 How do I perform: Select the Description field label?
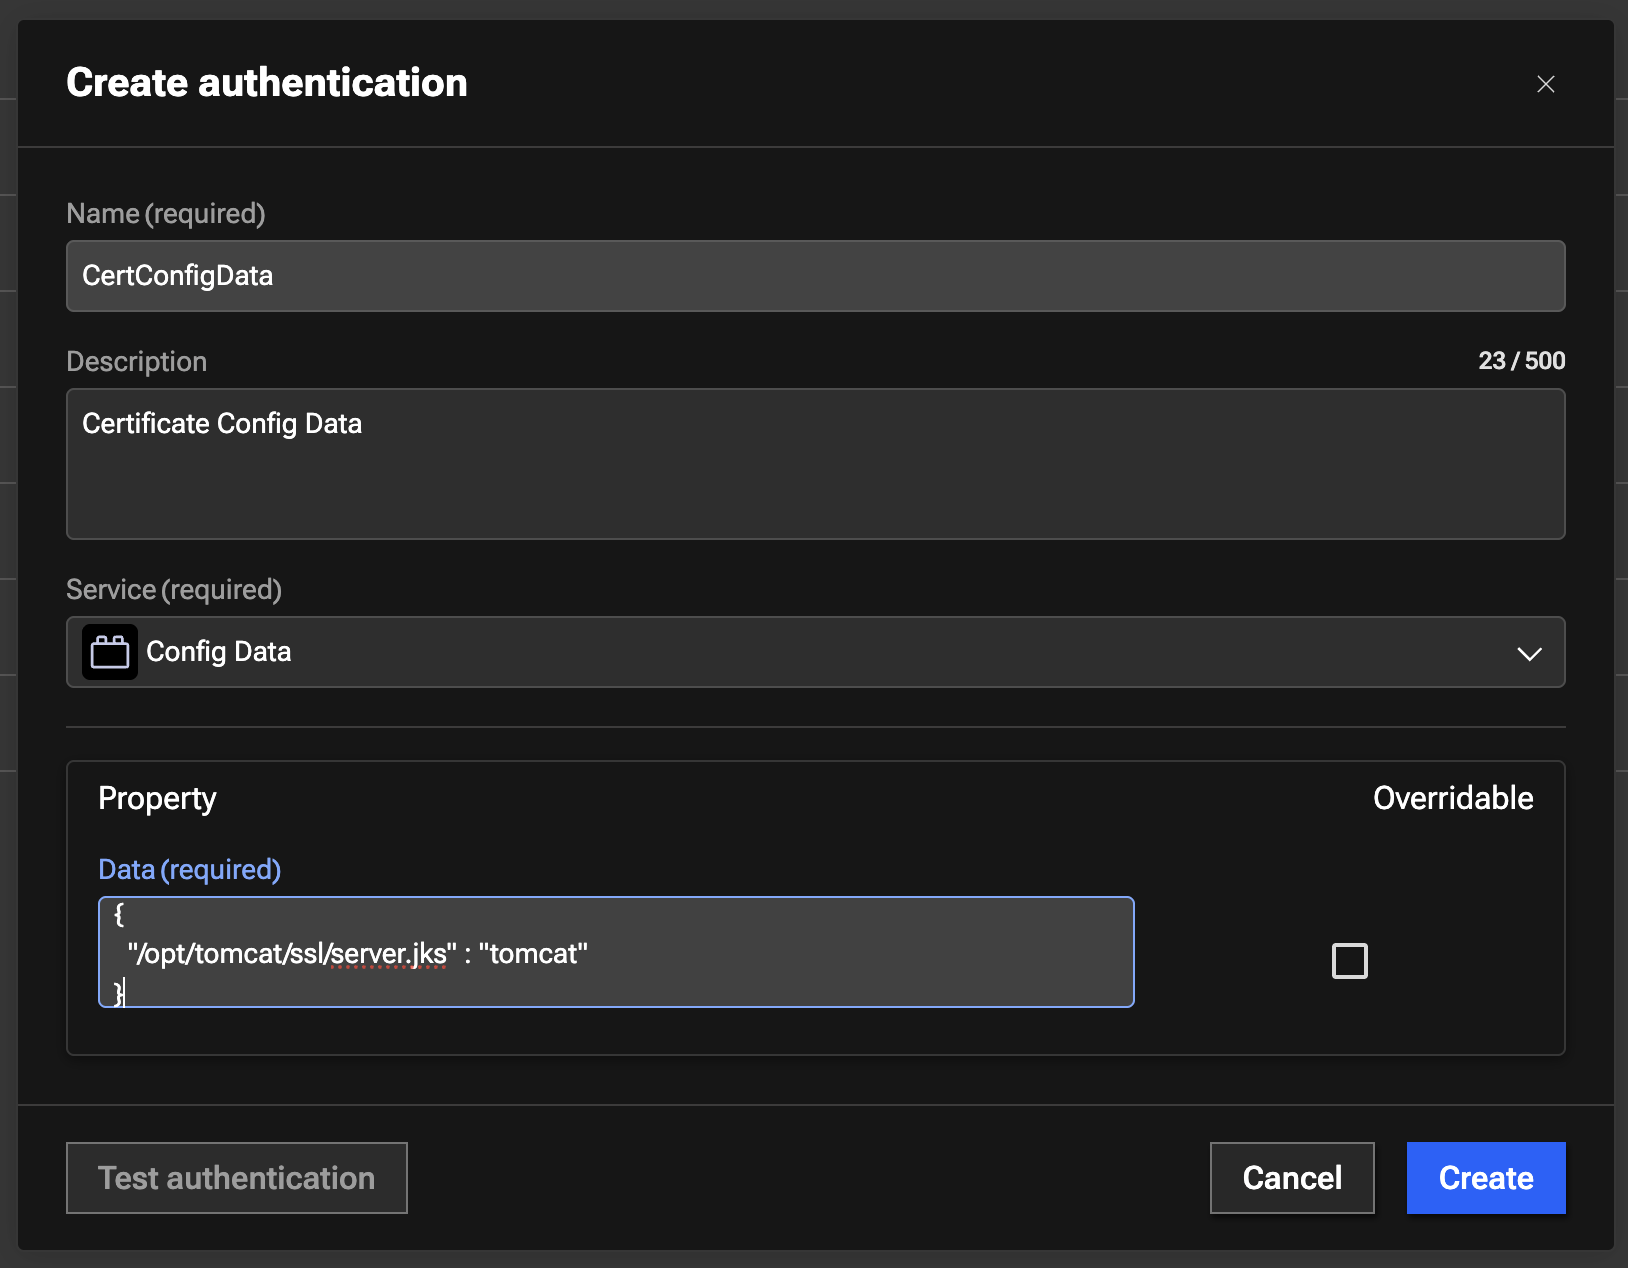(x=137, y=362)
